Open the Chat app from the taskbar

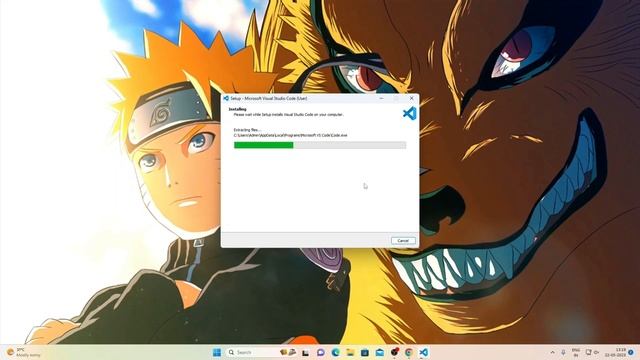(x=321, y=352)
